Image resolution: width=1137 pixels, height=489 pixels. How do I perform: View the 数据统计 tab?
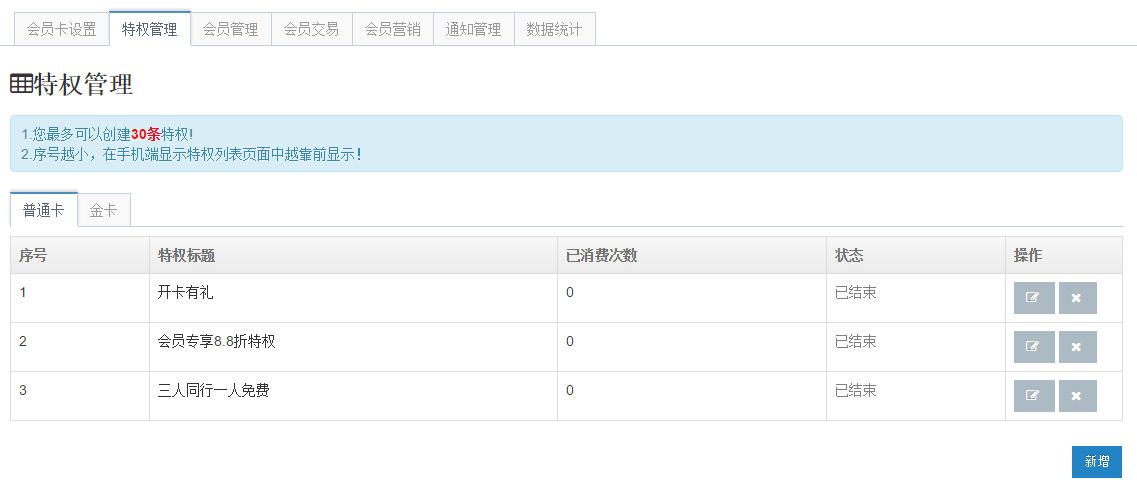[555, 29]
